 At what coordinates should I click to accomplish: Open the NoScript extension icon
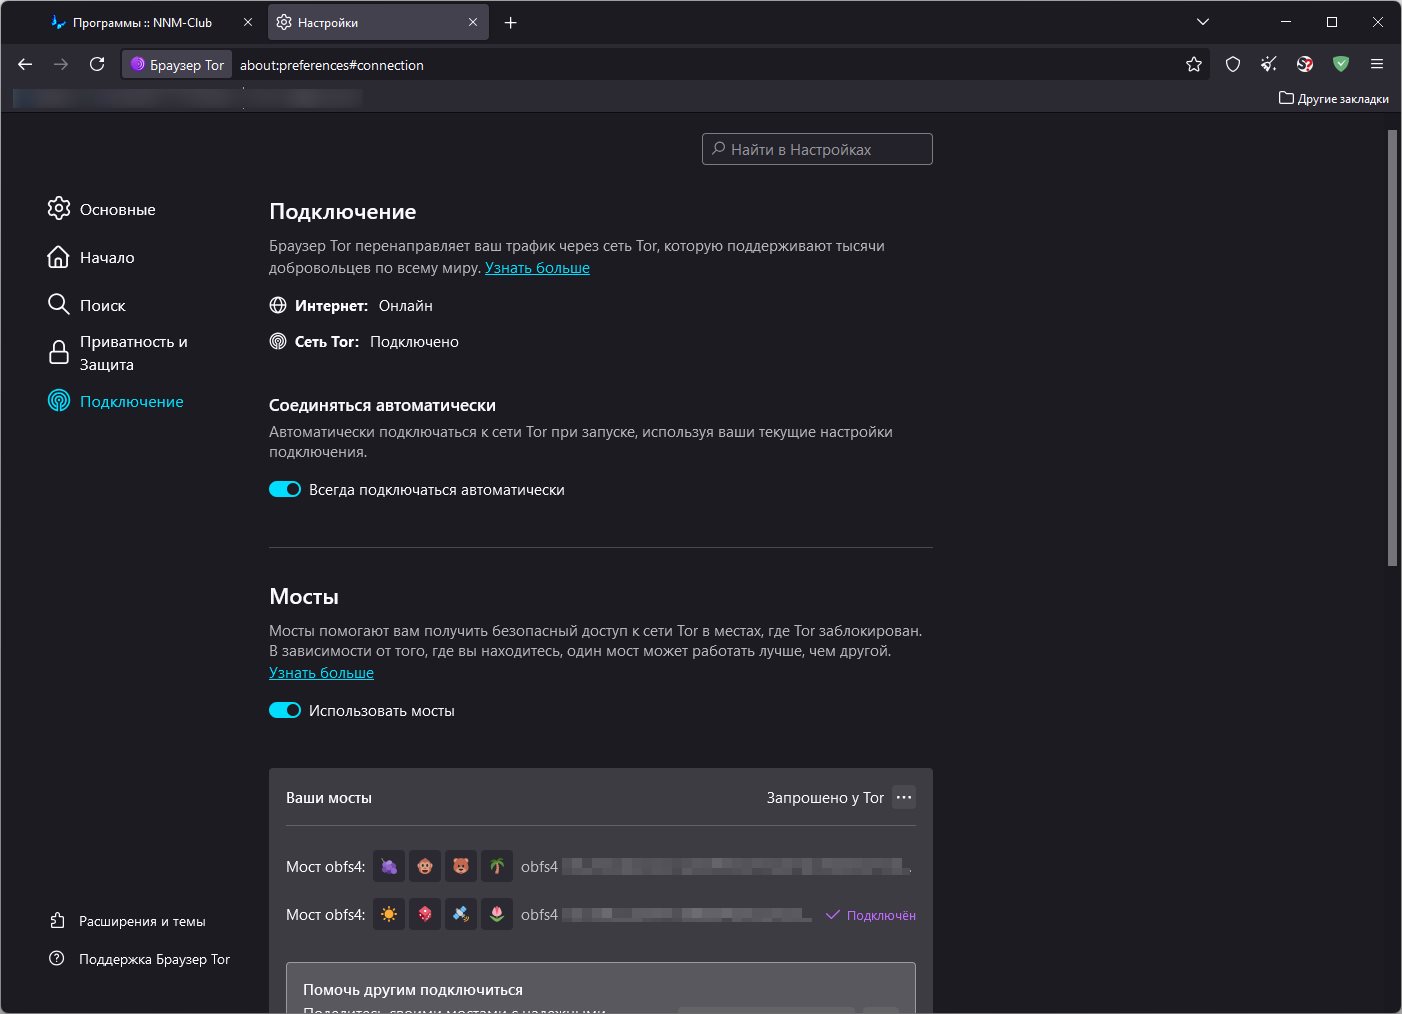[x=1305, y=65]
